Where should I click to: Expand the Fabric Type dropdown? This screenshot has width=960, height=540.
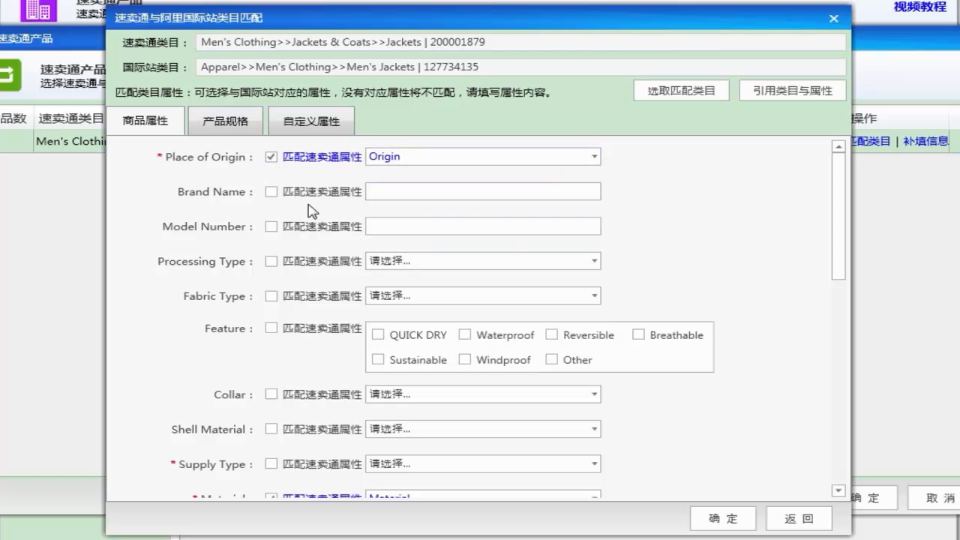coord(483,296)
